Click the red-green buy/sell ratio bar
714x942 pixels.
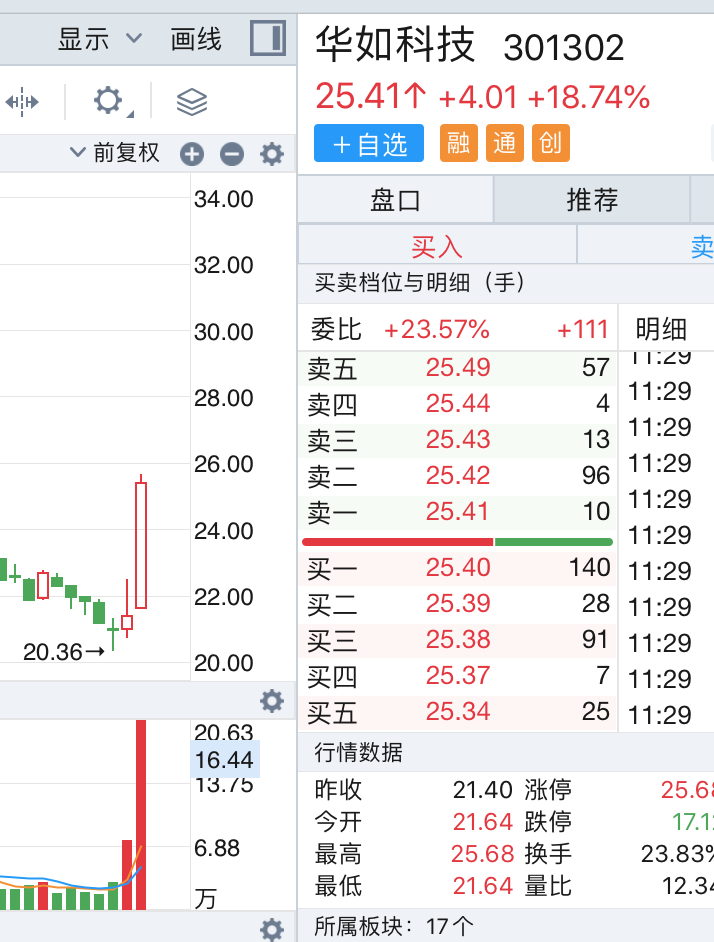coord(459,541)
